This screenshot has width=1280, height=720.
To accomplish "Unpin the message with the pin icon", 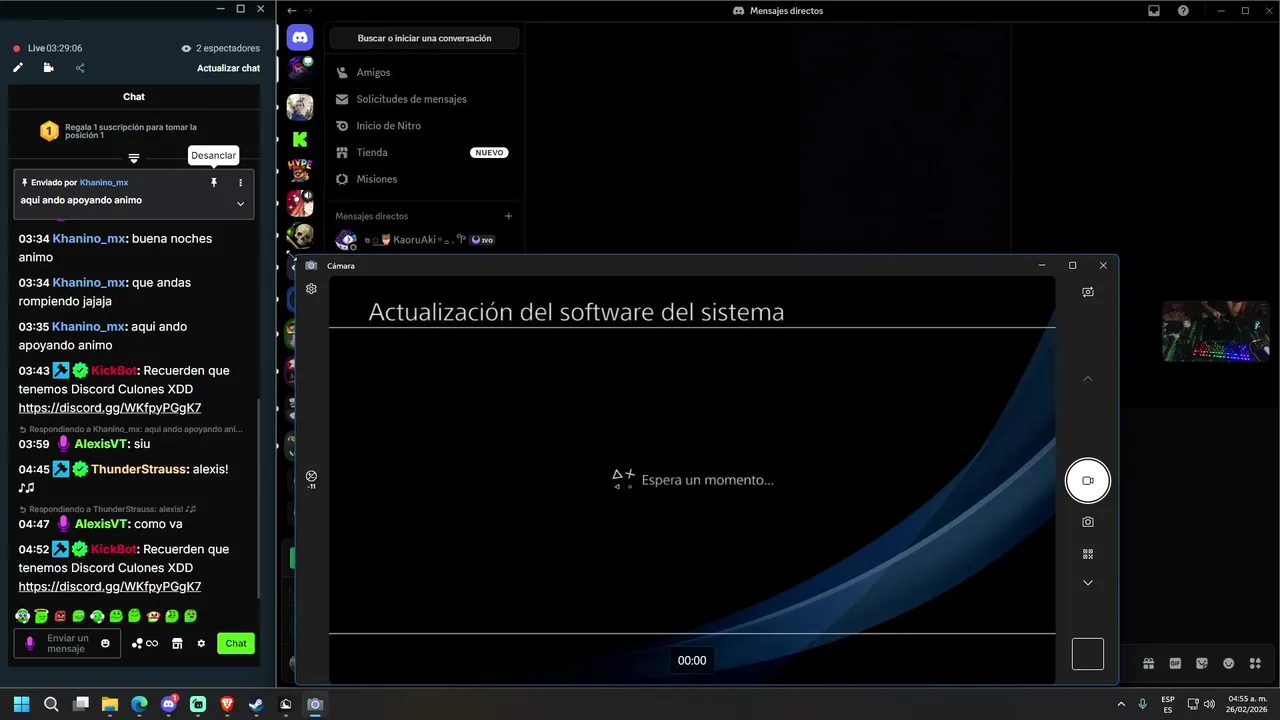I will click(213, 183).
